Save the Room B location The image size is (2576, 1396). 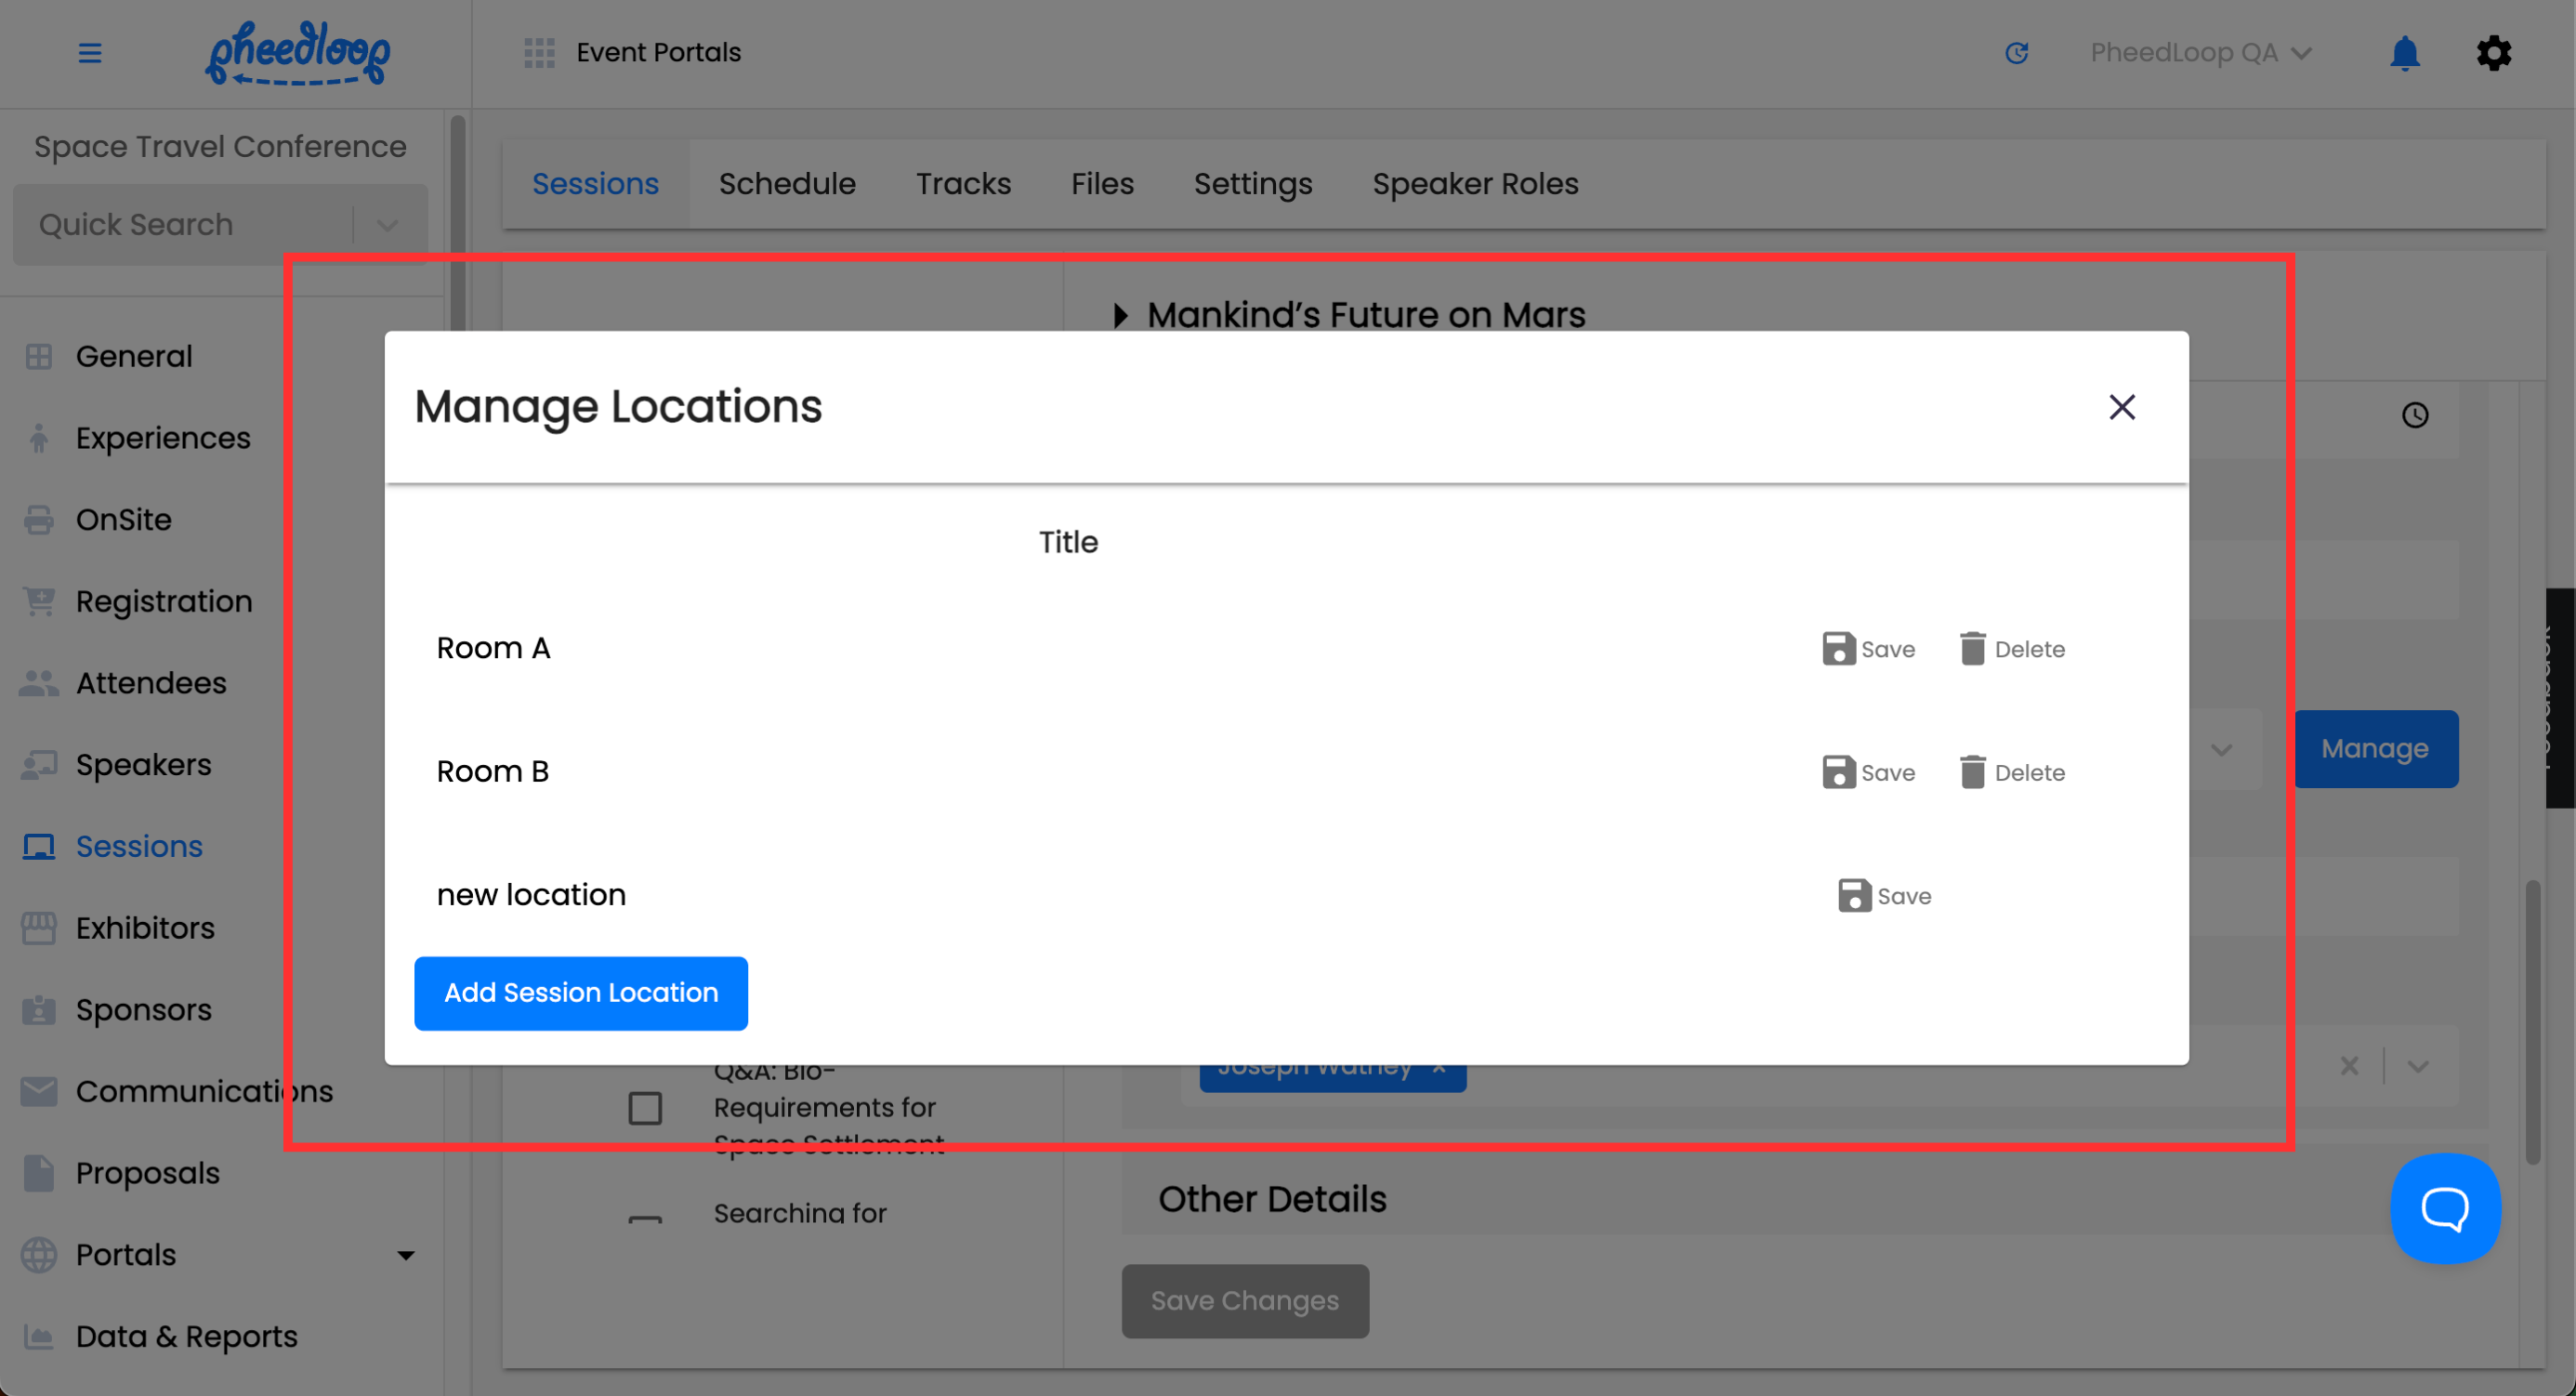coord(1868,772)
